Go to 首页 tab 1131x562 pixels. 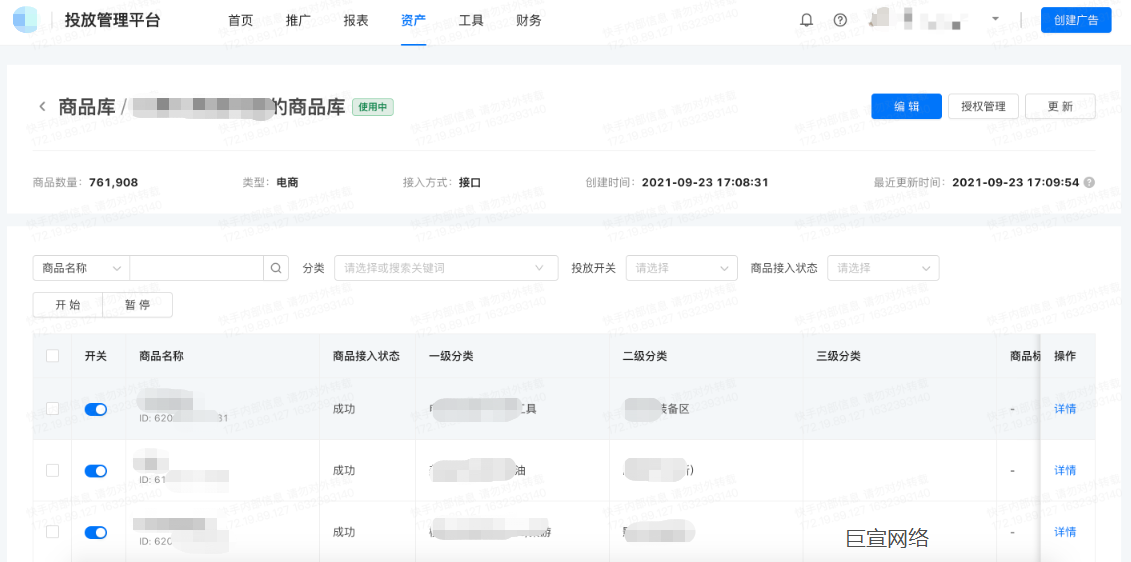point(240,21)
